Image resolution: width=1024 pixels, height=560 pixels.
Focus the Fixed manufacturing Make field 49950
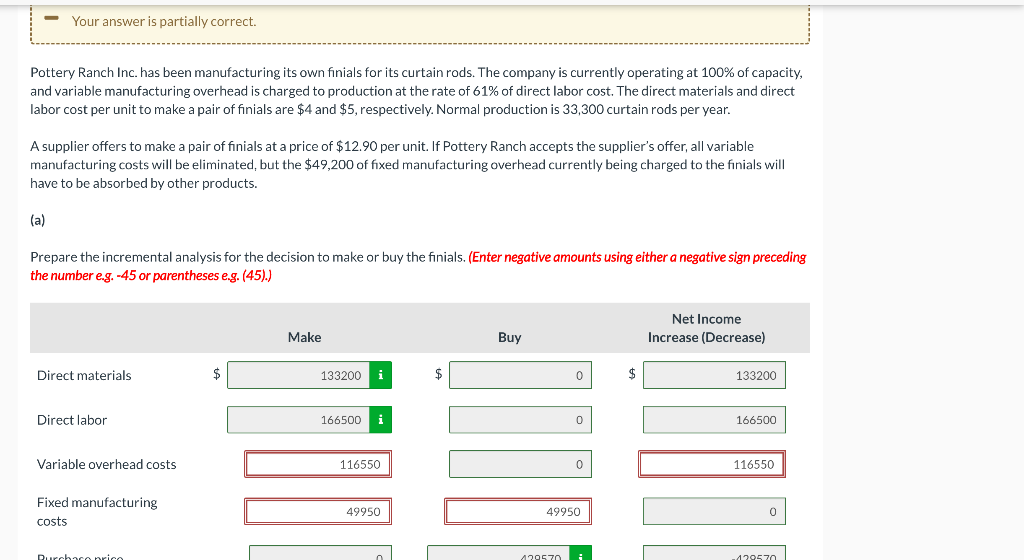point(318,512)
